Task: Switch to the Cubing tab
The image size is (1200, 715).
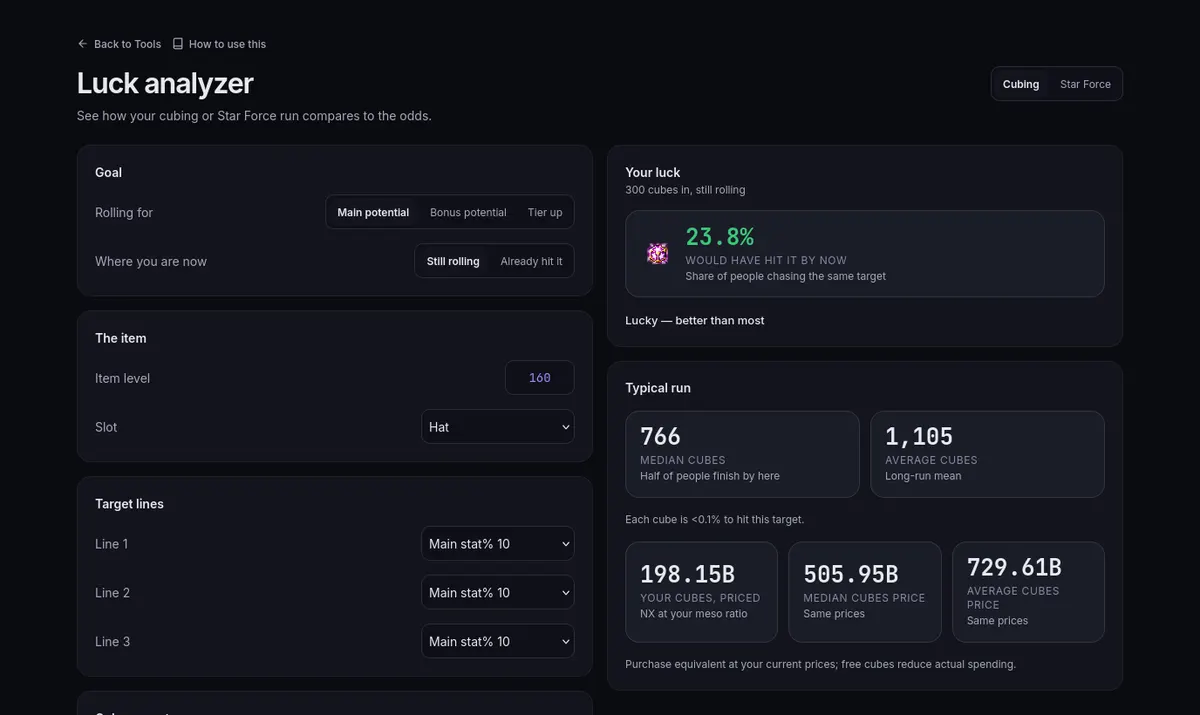Action: [1021, 84]
